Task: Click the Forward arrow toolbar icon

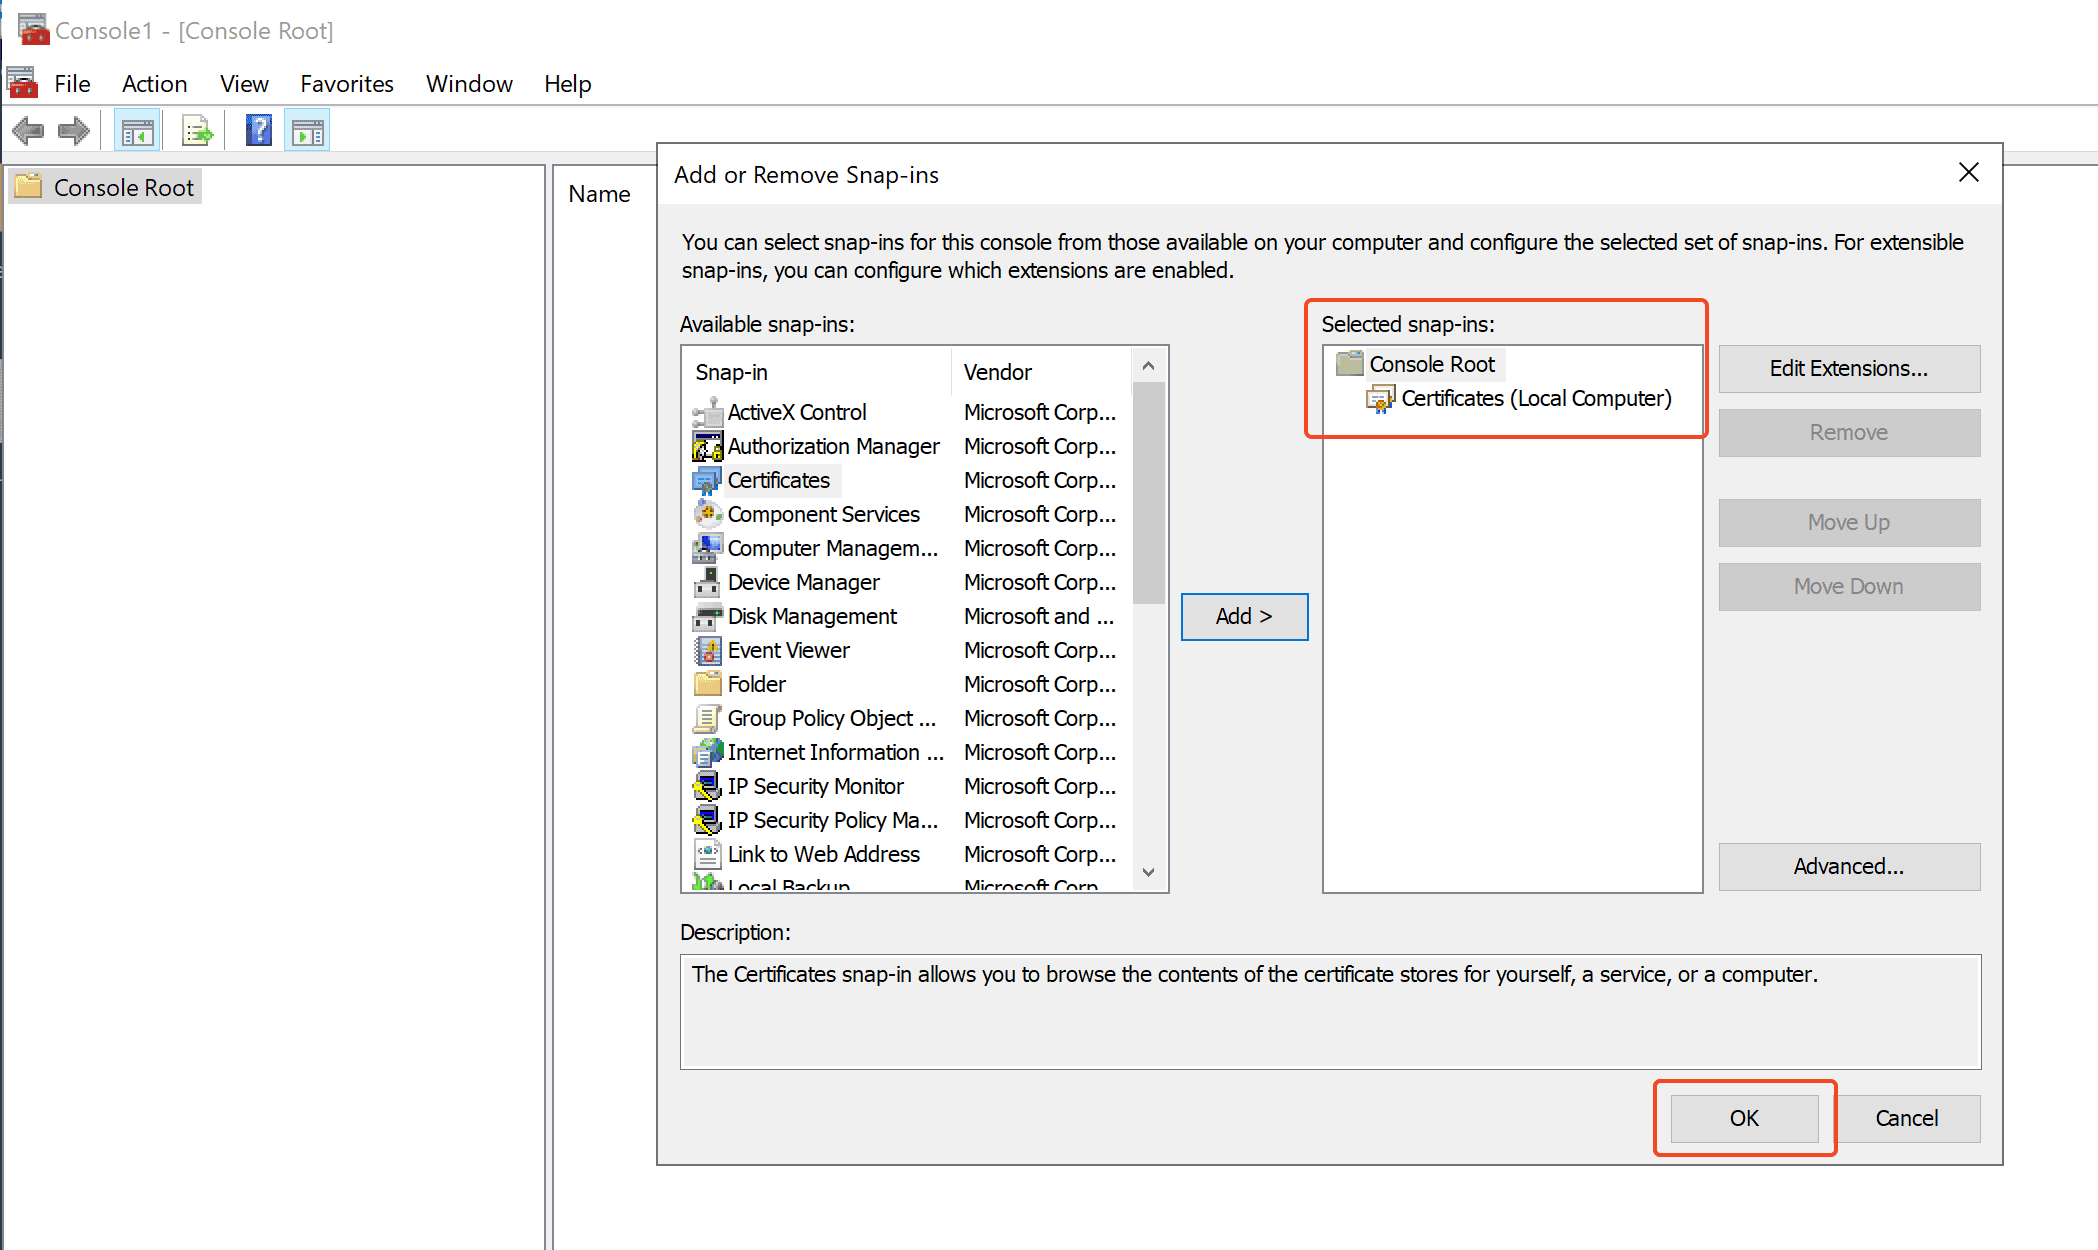Action: tap(73, 131)
